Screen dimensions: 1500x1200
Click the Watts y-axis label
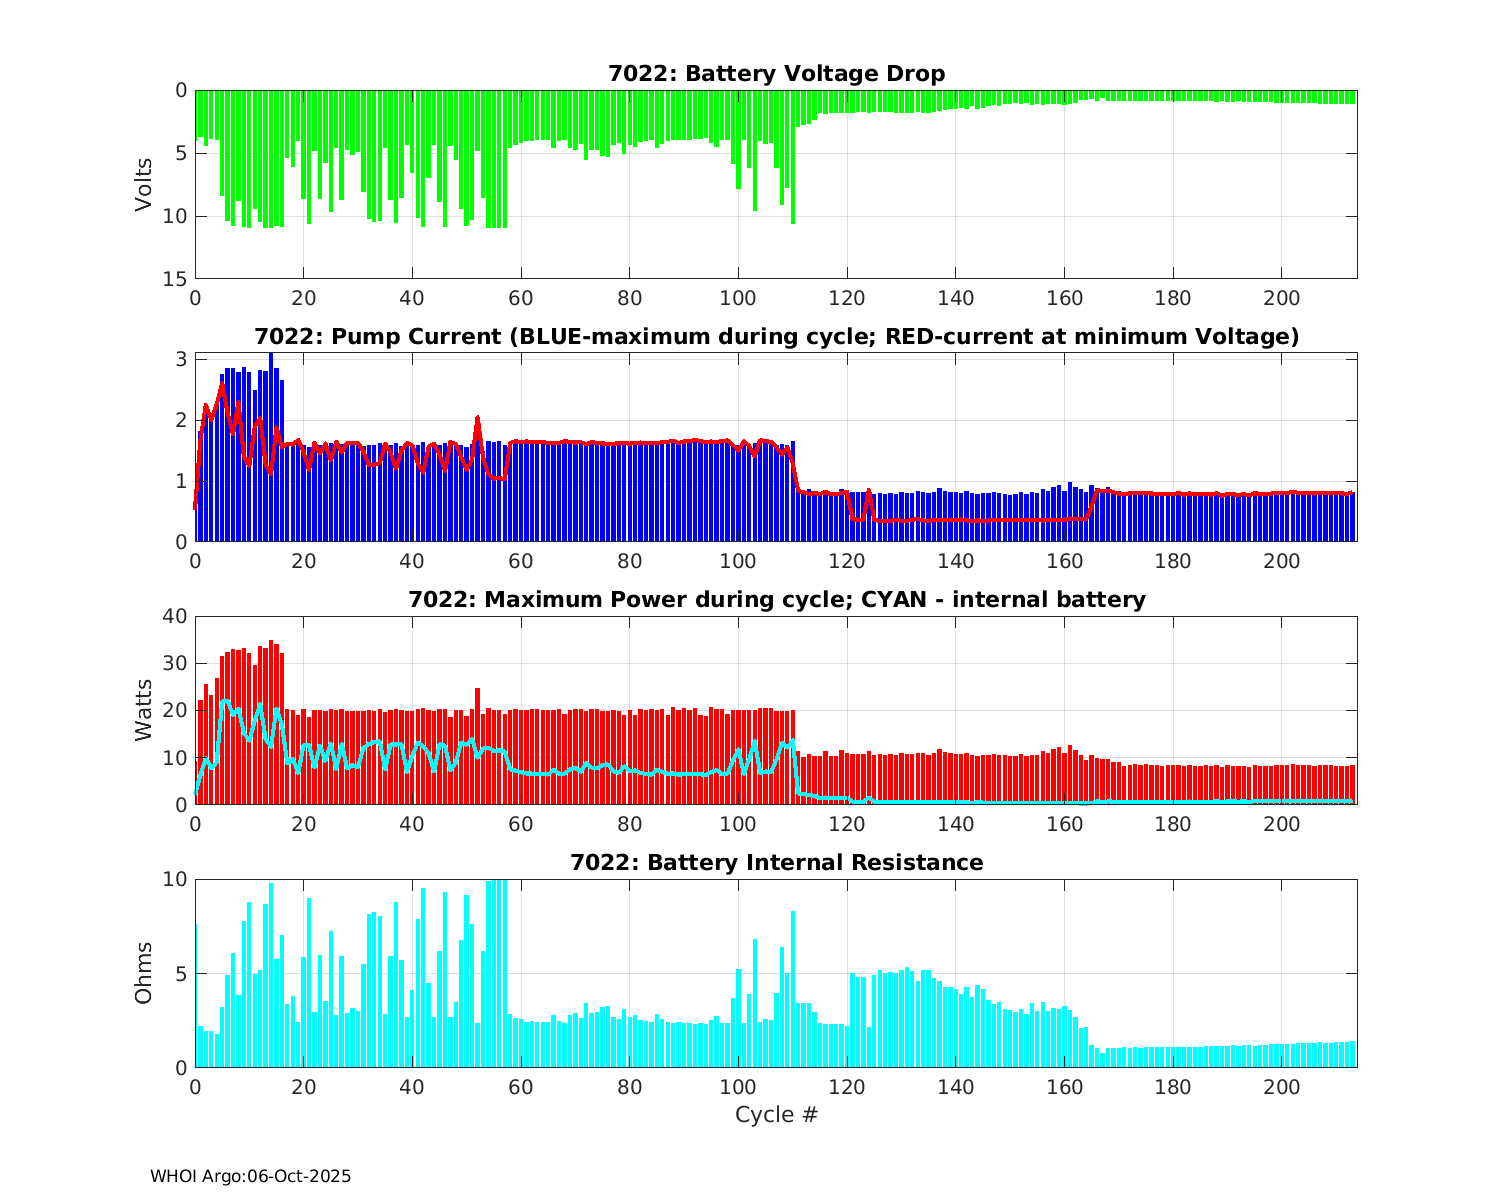click(145, 710)
